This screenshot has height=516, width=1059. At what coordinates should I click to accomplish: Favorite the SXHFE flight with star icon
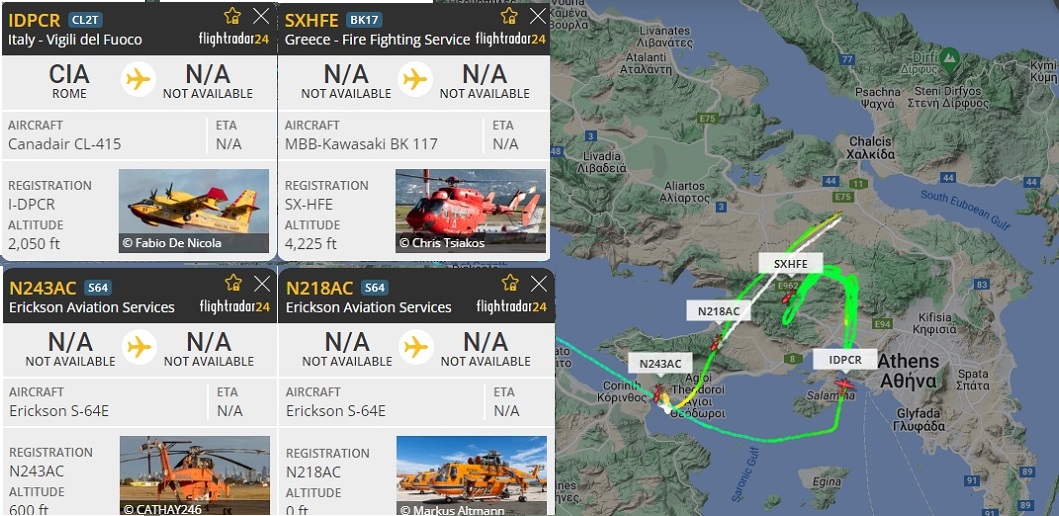click(x=509, y=16)
